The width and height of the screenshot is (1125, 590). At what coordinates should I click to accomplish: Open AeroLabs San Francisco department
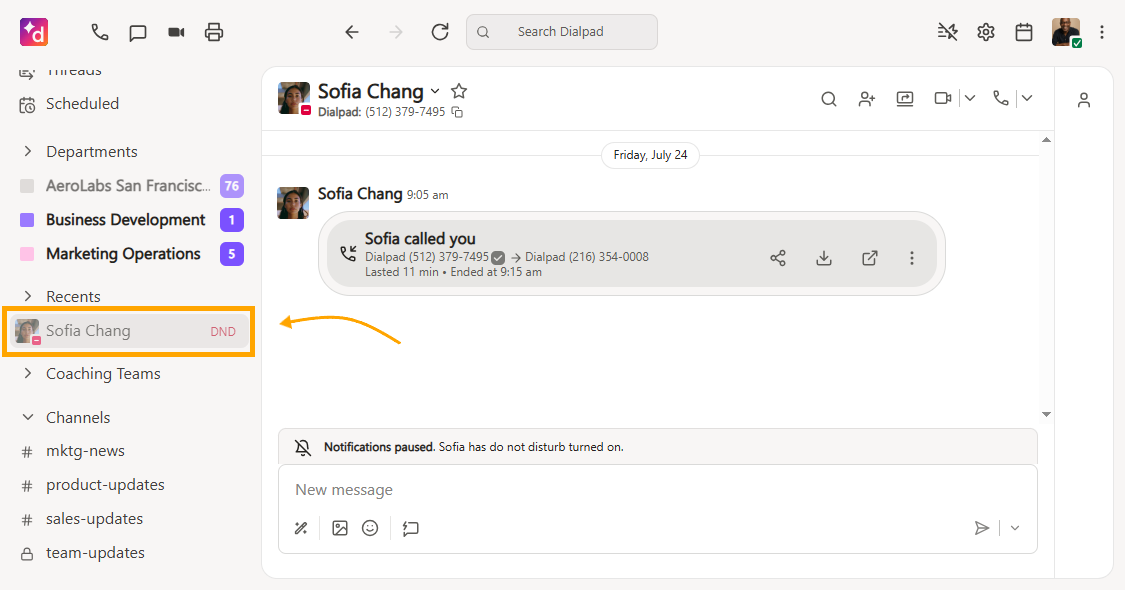[129, 186]
